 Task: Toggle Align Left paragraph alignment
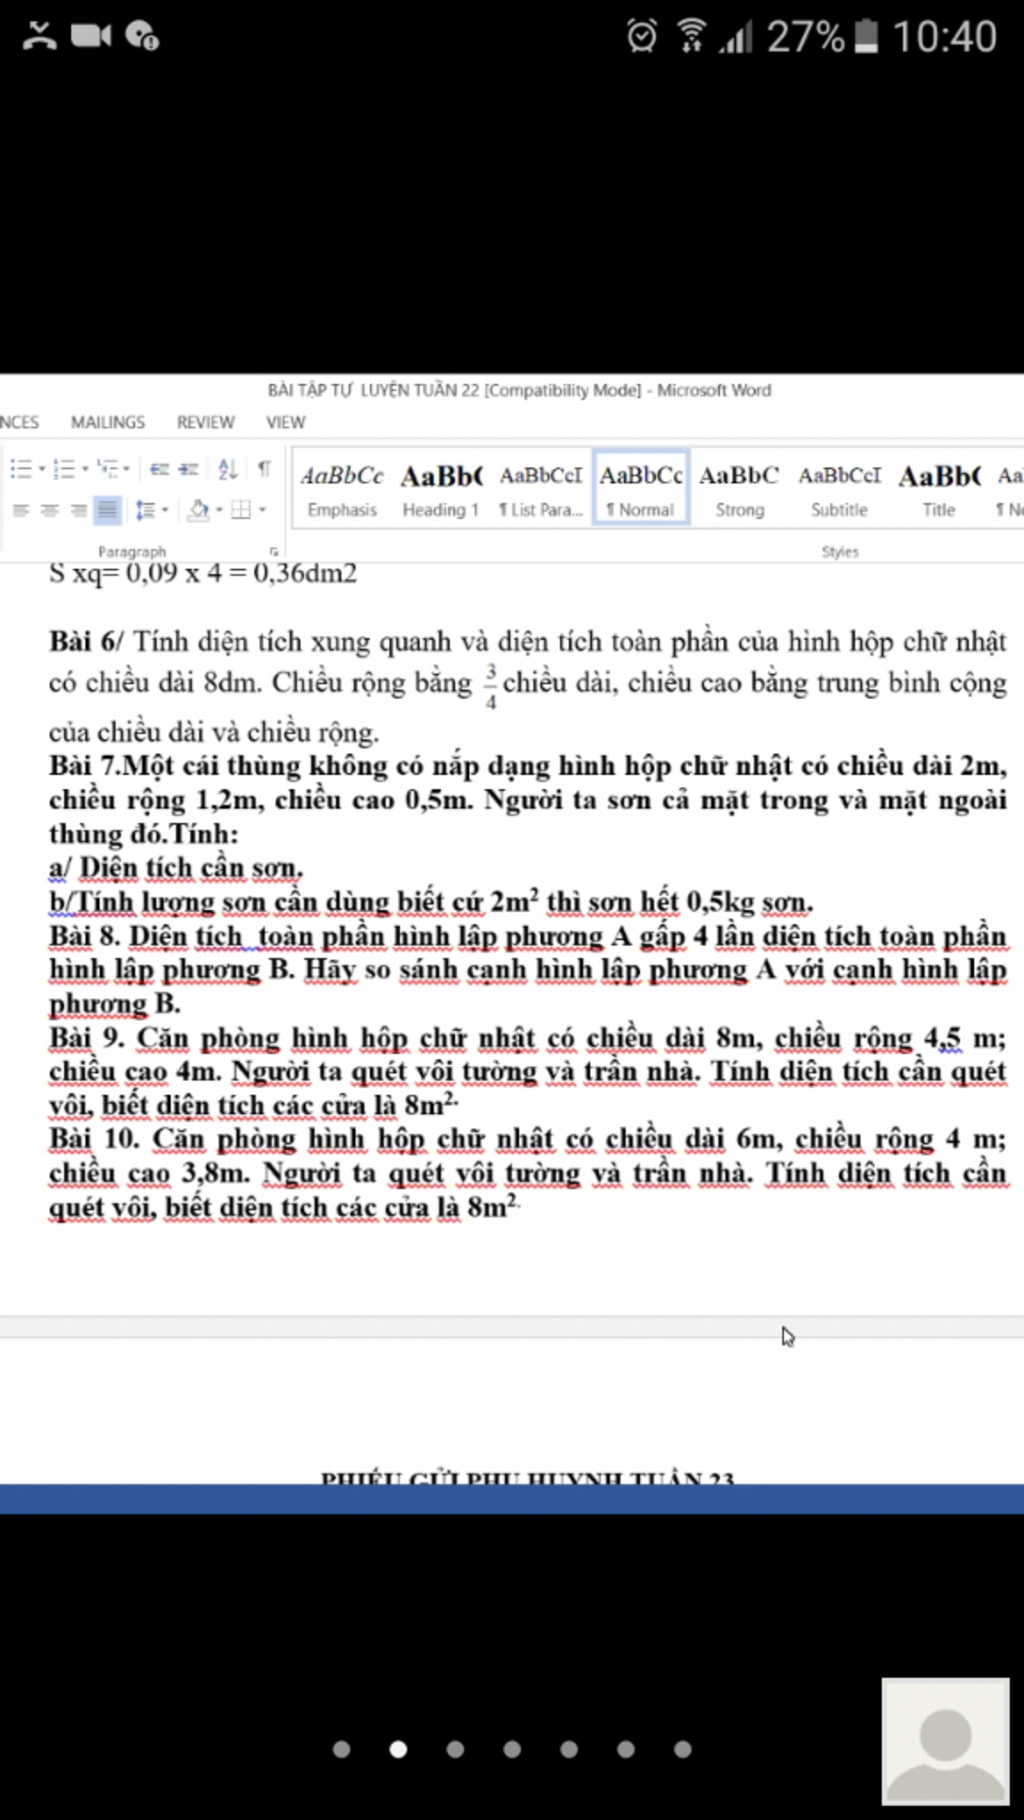(x=20, y=510)
